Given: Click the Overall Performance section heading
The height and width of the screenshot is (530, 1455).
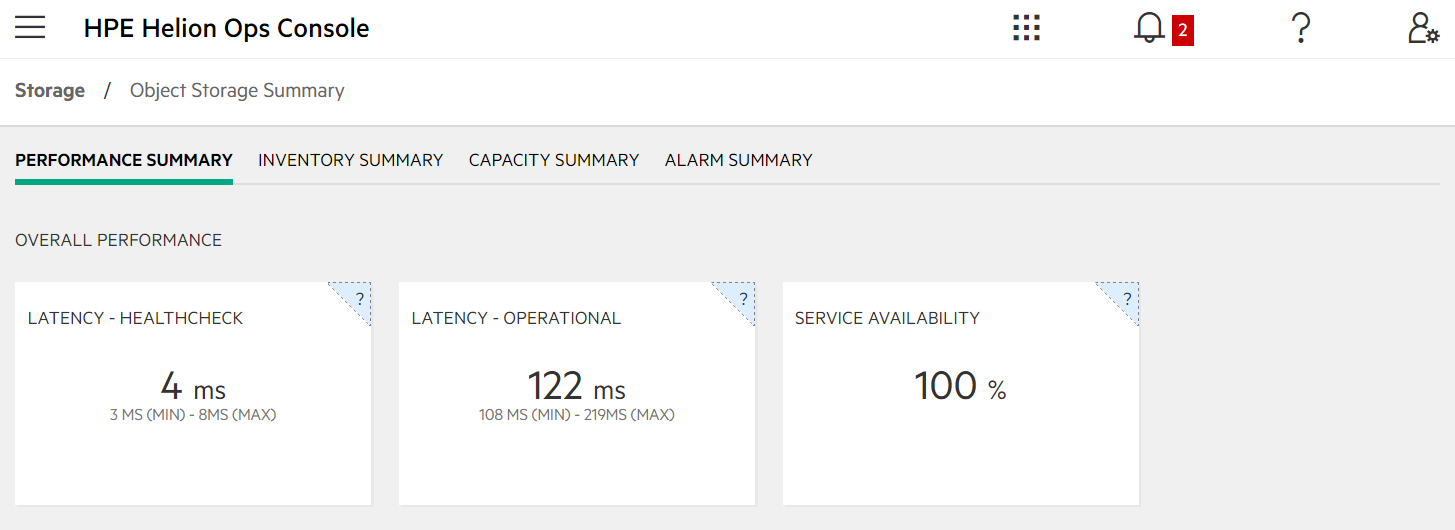Looking at the screenshot, I should (x=118, y=240).
